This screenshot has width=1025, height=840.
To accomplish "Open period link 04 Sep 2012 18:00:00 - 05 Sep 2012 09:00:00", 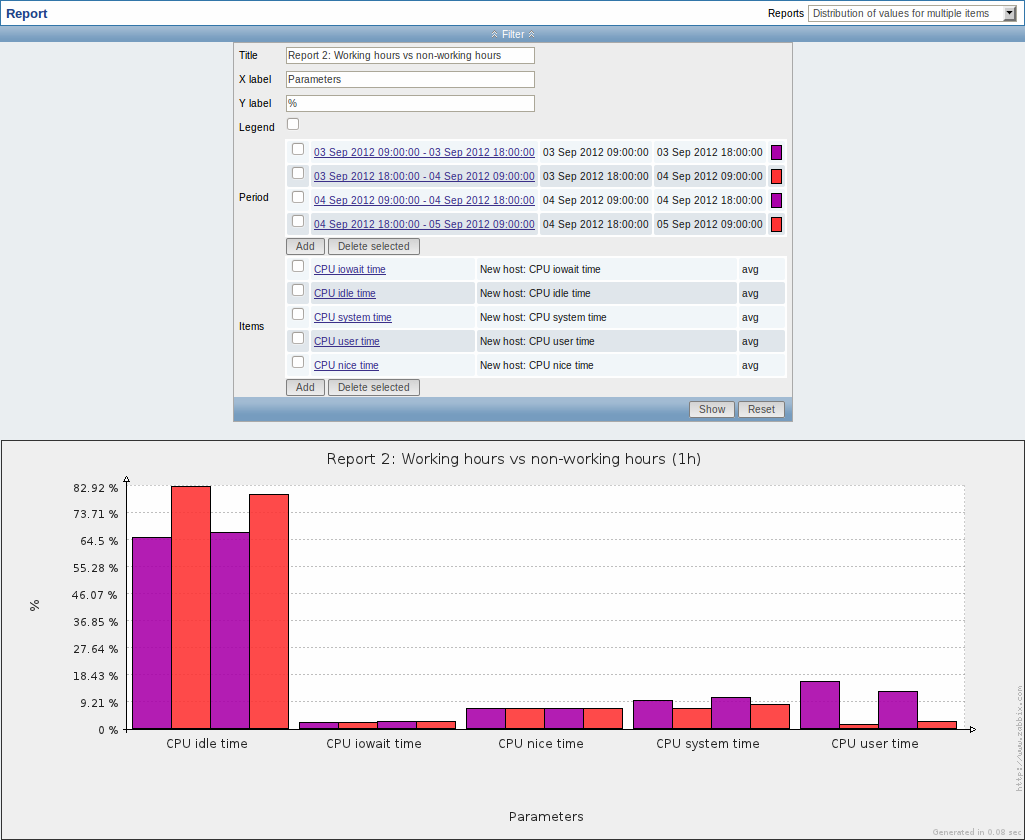I will tap(424, 224).
